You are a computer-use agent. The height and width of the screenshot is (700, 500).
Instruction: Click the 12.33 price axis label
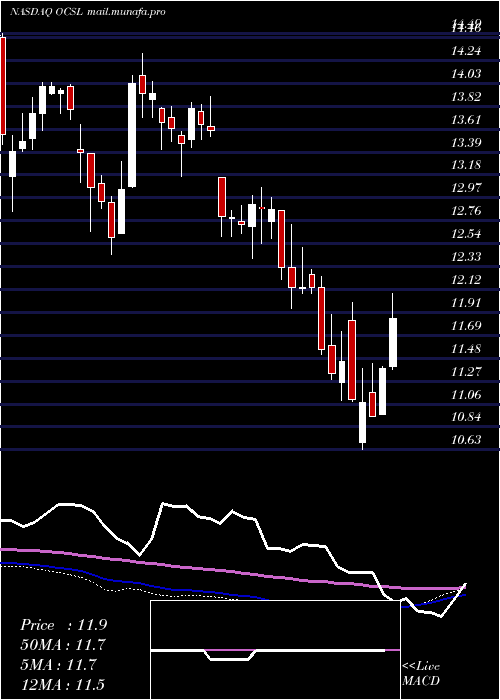click(467, 257)
